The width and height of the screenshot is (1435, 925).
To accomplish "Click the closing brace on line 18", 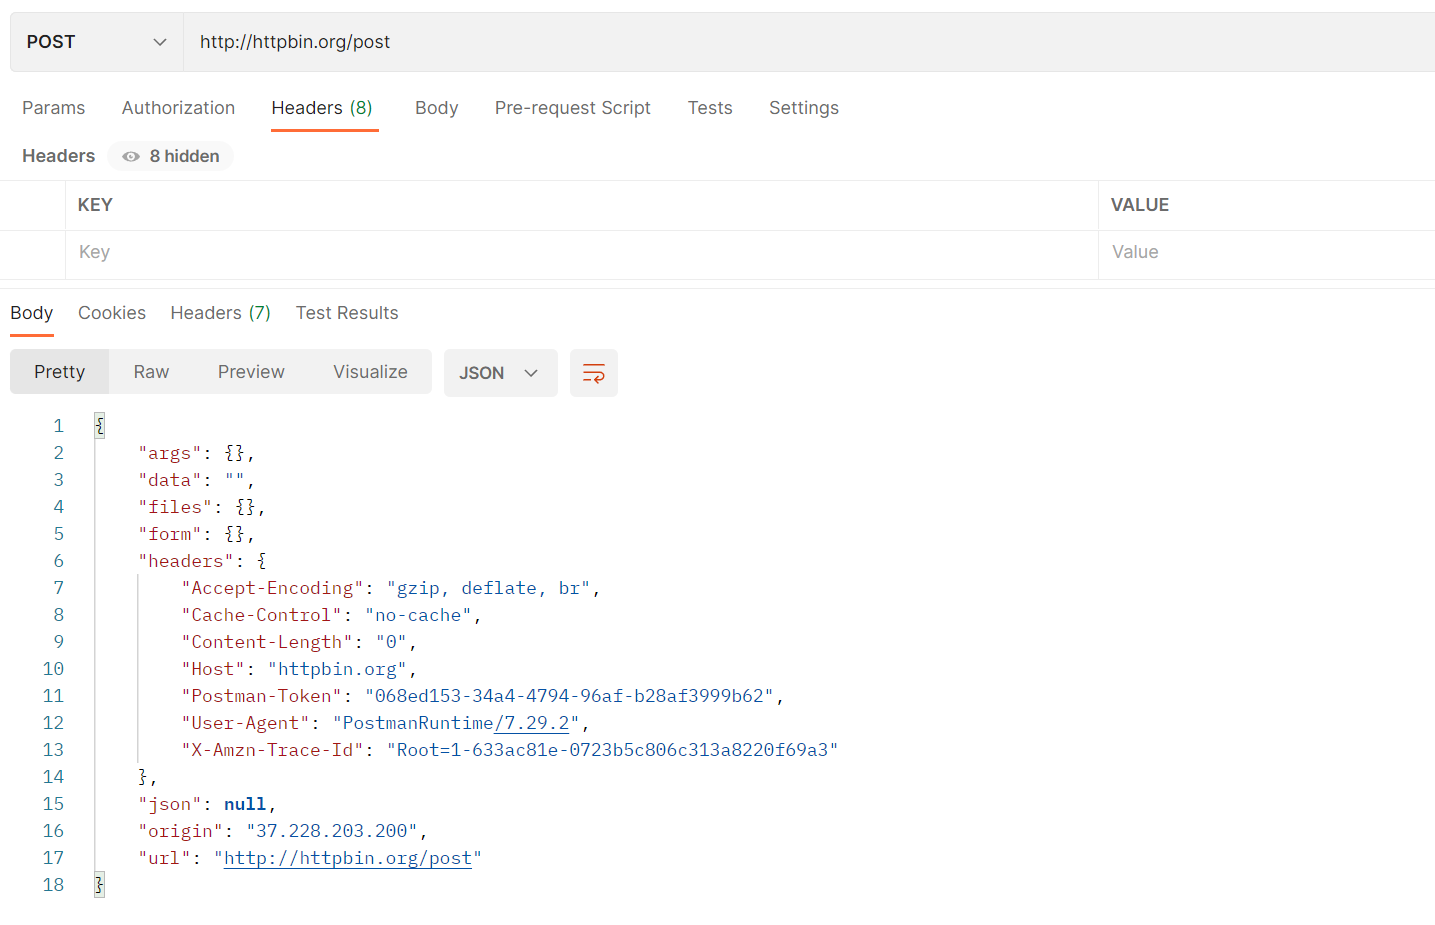I will pyautogui.click(x=100, y=885).
